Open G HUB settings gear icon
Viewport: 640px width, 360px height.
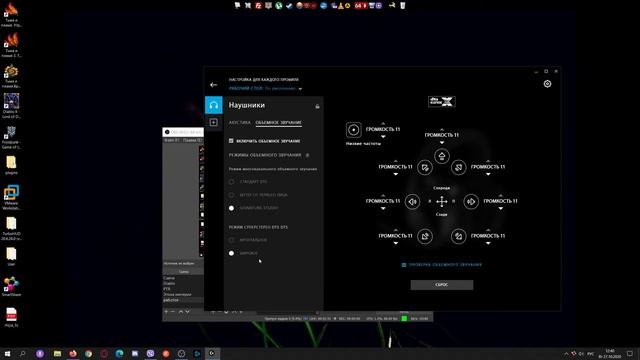[x=547, y=84]
